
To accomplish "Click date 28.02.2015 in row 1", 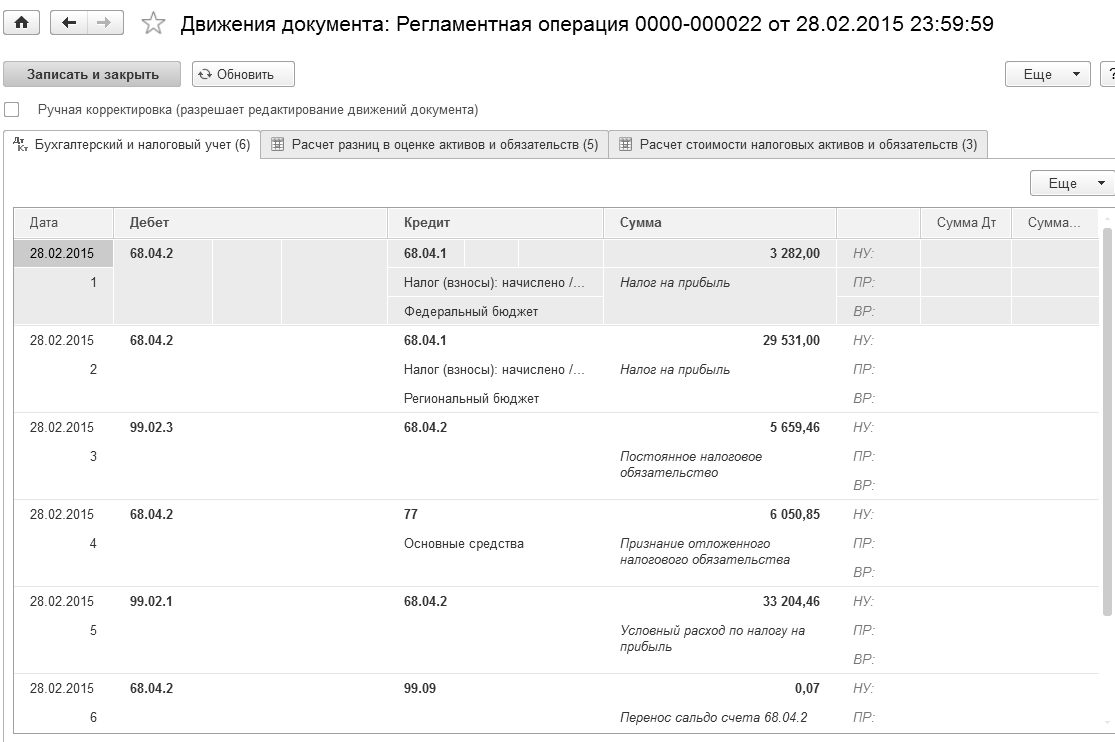I will (62, 253).
